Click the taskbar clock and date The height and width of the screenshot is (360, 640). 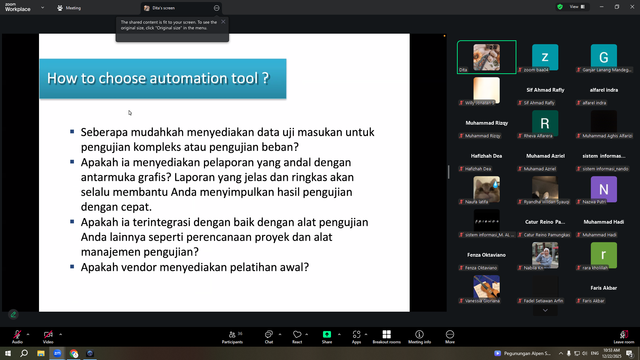coord(611,353)
